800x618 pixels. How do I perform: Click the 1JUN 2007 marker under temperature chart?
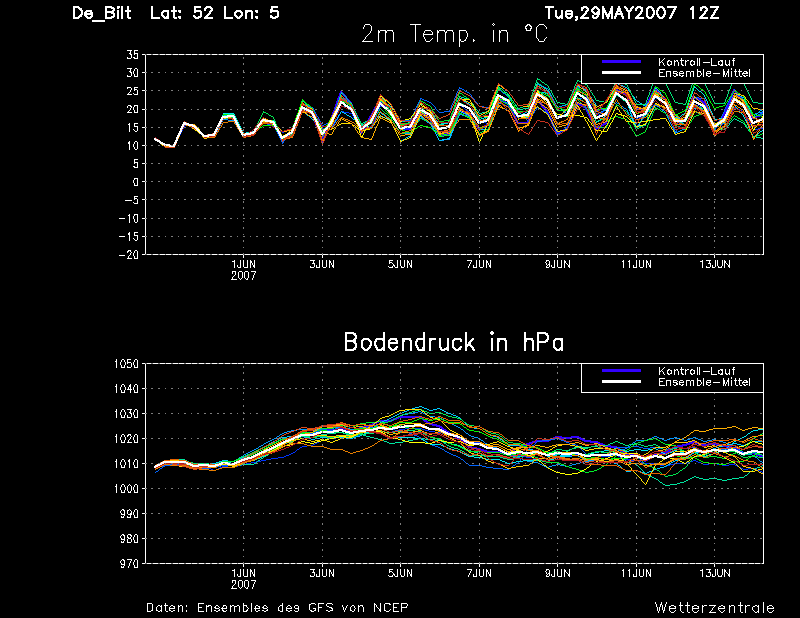(243, 269)
